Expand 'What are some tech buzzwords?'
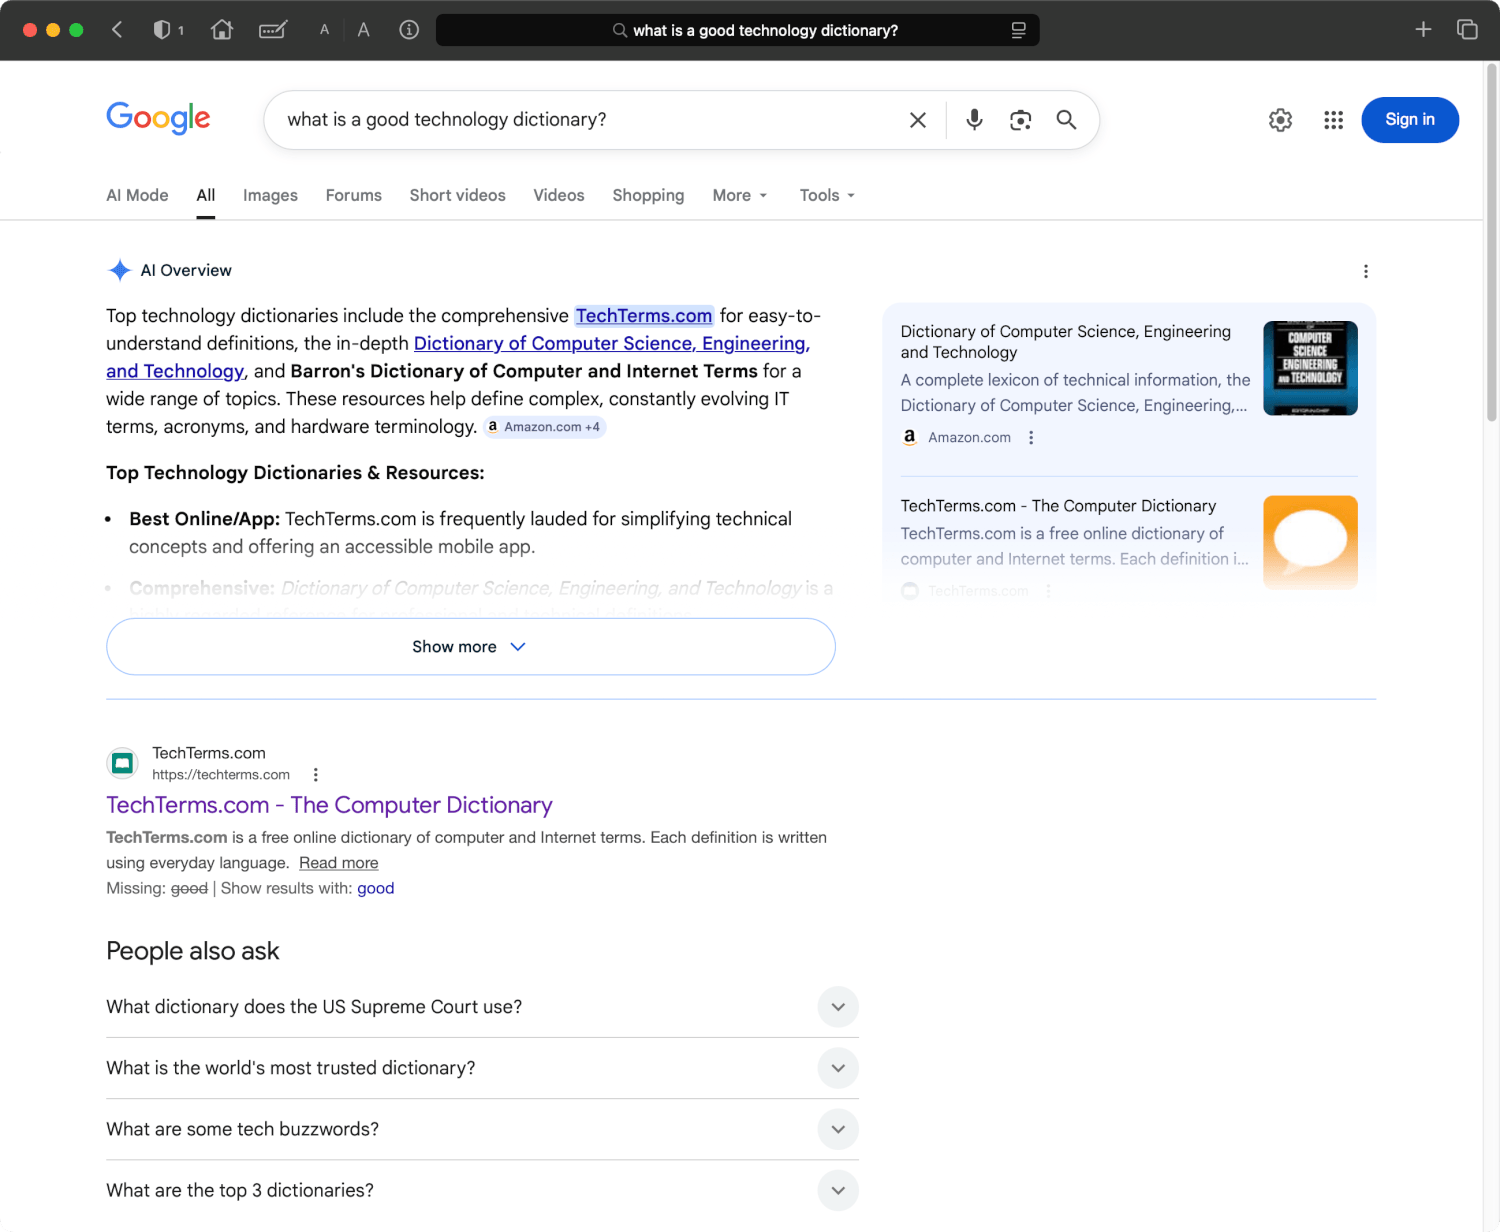This screenshot has height=1232, width=1500. coord(838,1129)
